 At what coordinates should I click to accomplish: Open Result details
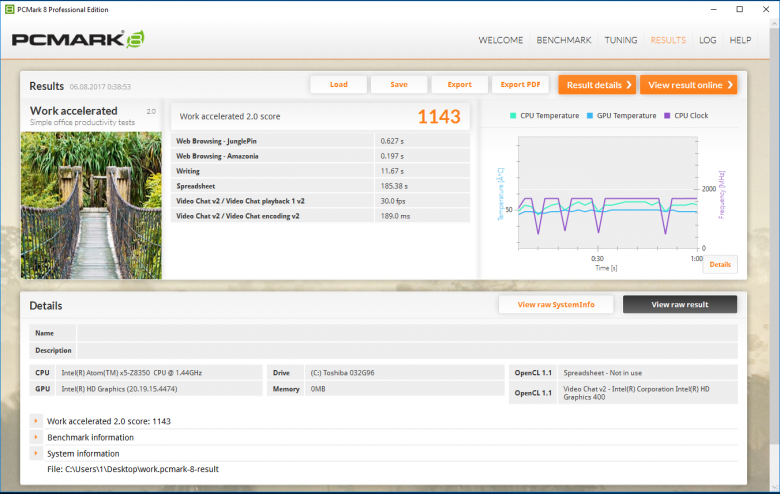point(597,85)
